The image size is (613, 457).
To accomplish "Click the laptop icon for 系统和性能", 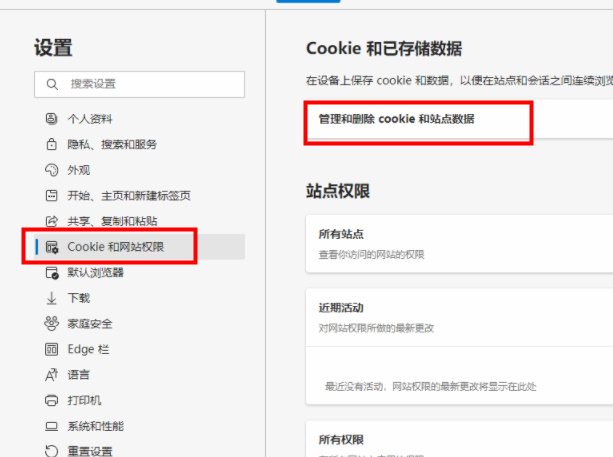I will coord(51,426).
